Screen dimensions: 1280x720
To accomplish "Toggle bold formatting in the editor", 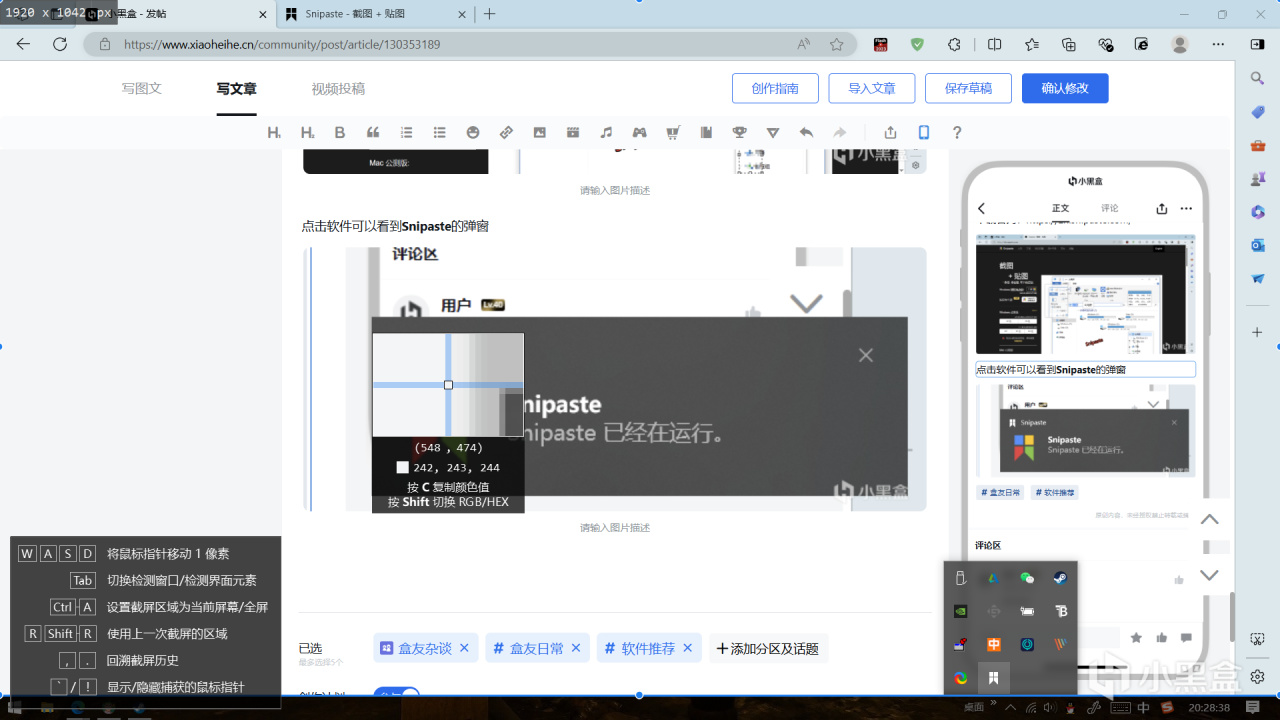I will click(x=340, y=132).
